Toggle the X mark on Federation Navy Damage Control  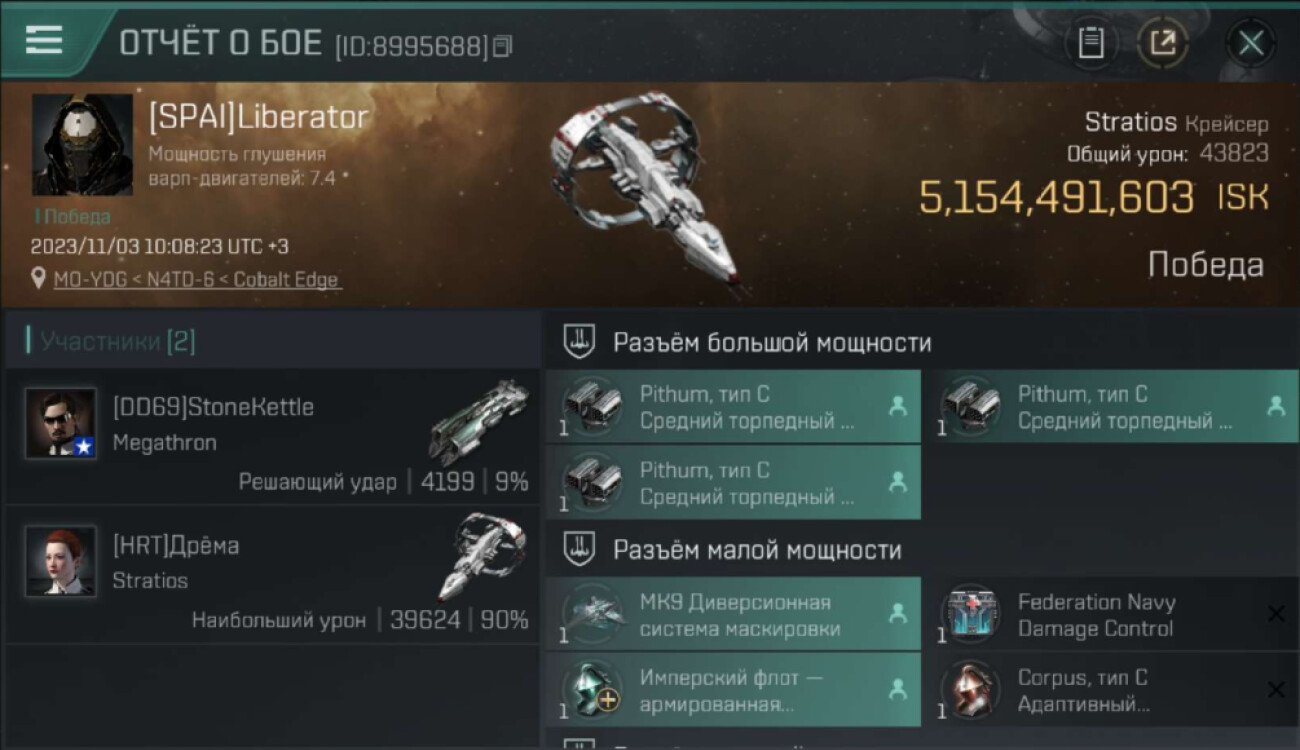pos(1276,613)
